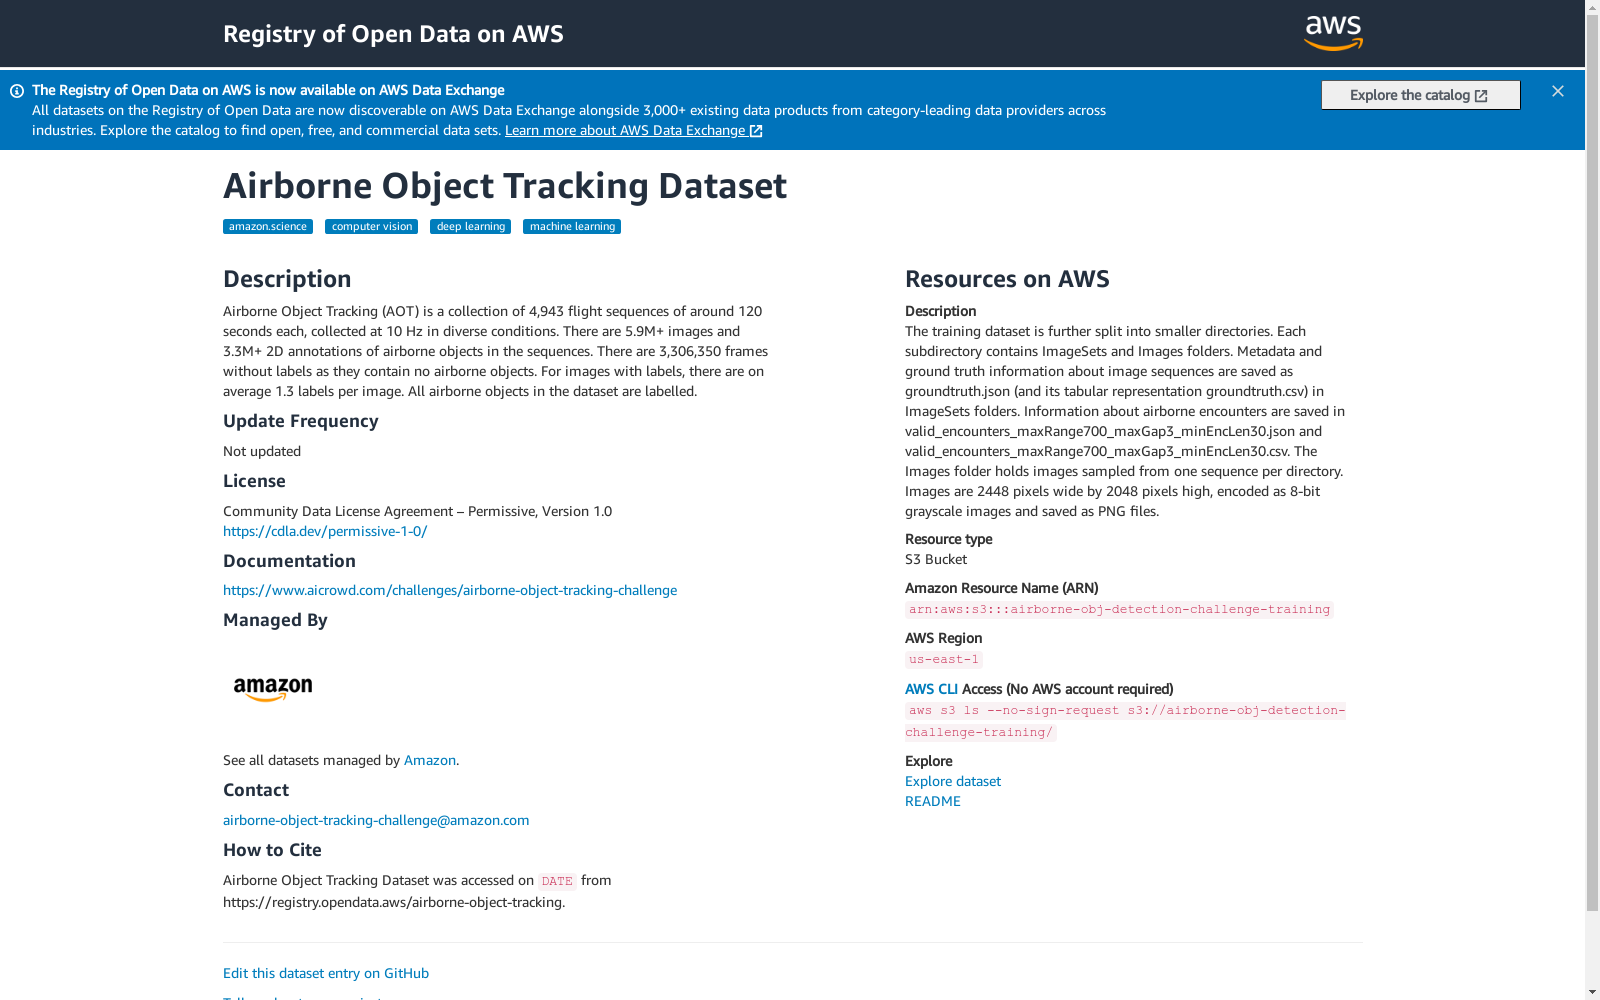This screenshot has height=1000, width=1600.
Task: Click the scrollbar down arrow
Action: click(1592, 992)
